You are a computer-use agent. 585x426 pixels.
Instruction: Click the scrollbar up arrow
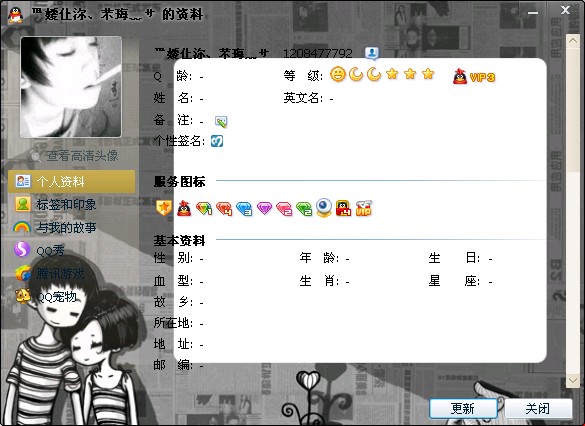(x=573, y=41)
